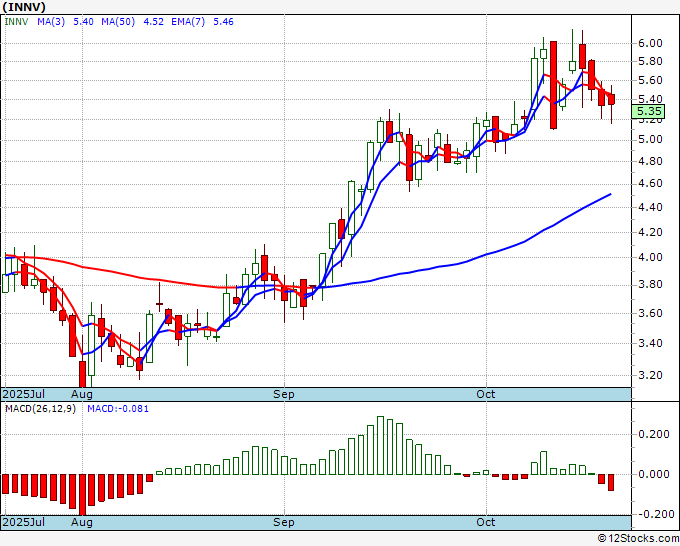Screen dimensions: 680x546
Task: Click the 3.20 price axis label
Action: (650, 375)
